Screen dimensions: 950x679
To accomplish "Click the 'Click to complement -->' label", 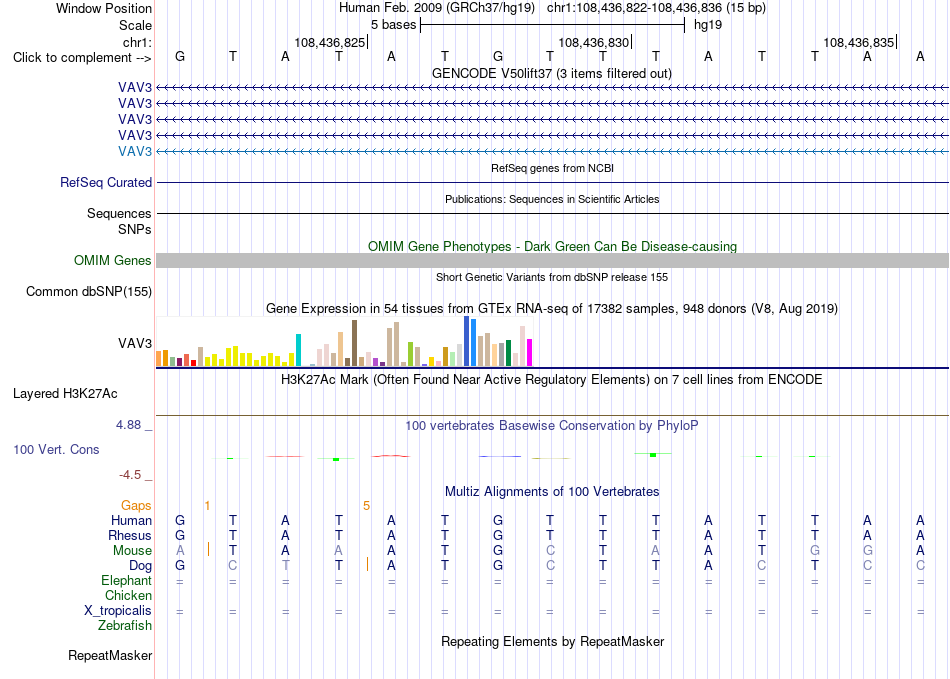I will pyautogui.click(x=82, y=58).
